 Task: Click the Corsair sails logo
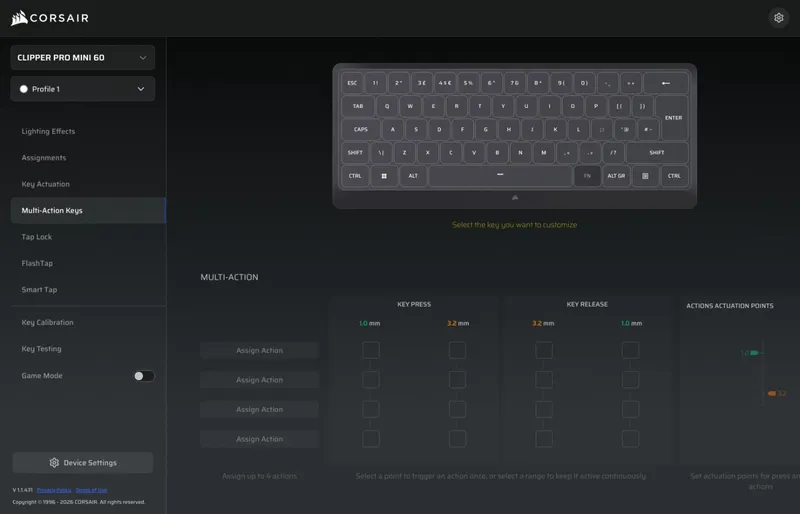click(x=19, y=18)
